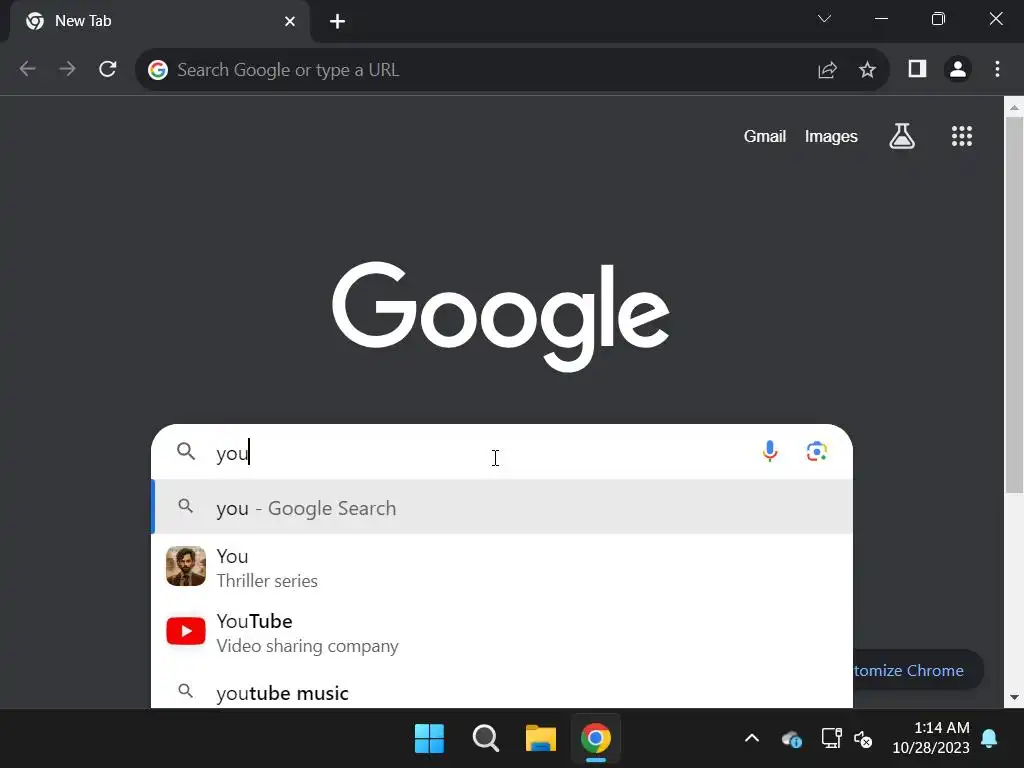Screen dimensions: 1024x768
Task: Select the "You Thriller series" suggestion
Action: pyautogui.click(x=502, y=568)
